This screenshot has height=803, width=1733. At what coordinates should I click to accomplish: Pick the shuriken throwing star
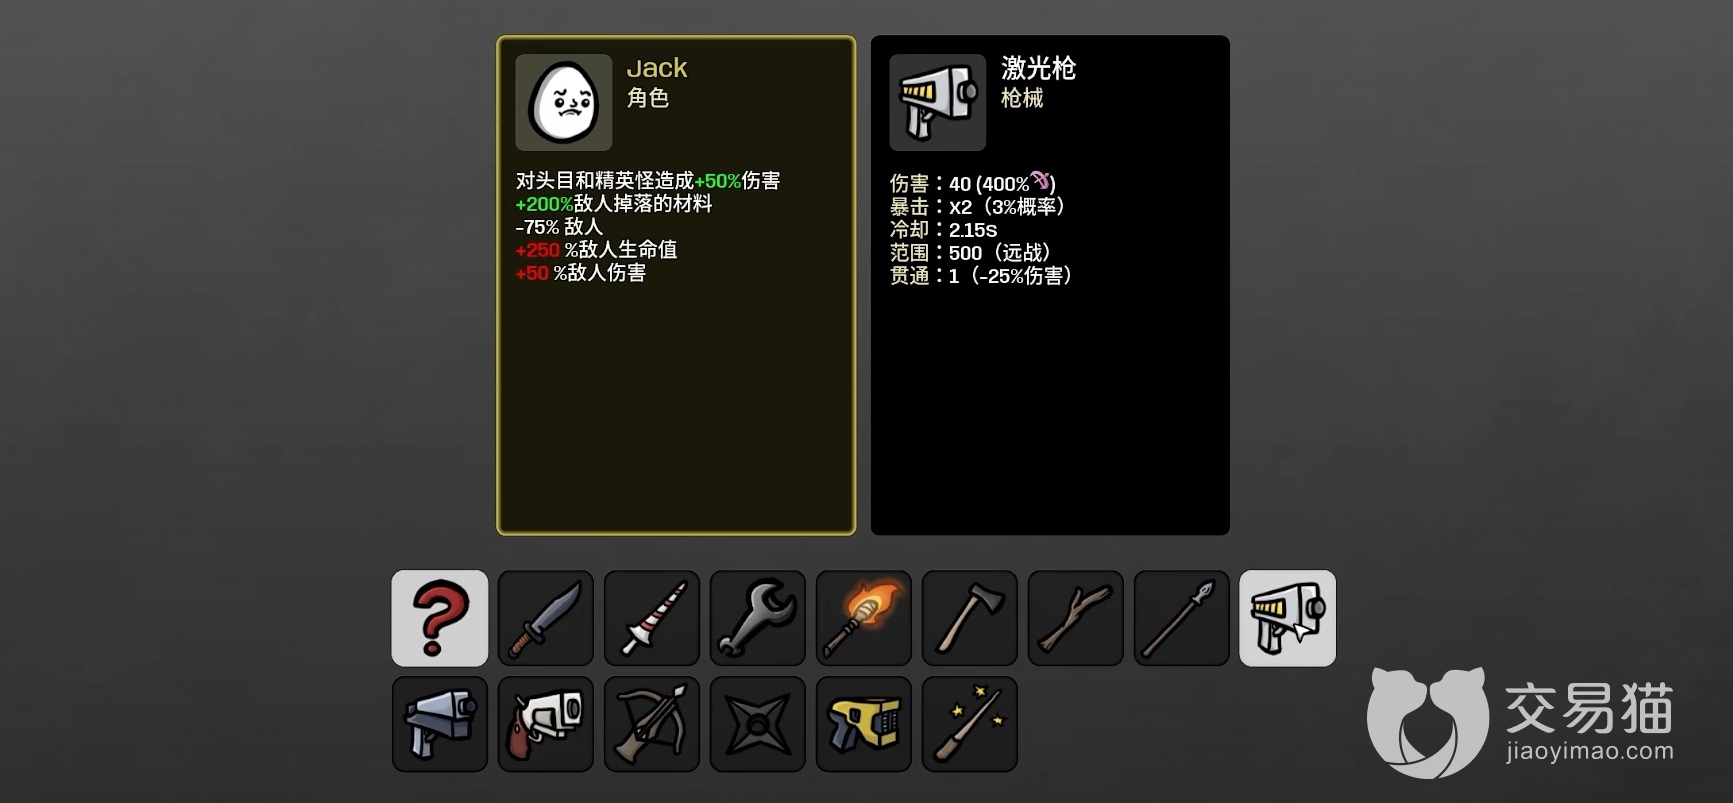click(758, 724)
